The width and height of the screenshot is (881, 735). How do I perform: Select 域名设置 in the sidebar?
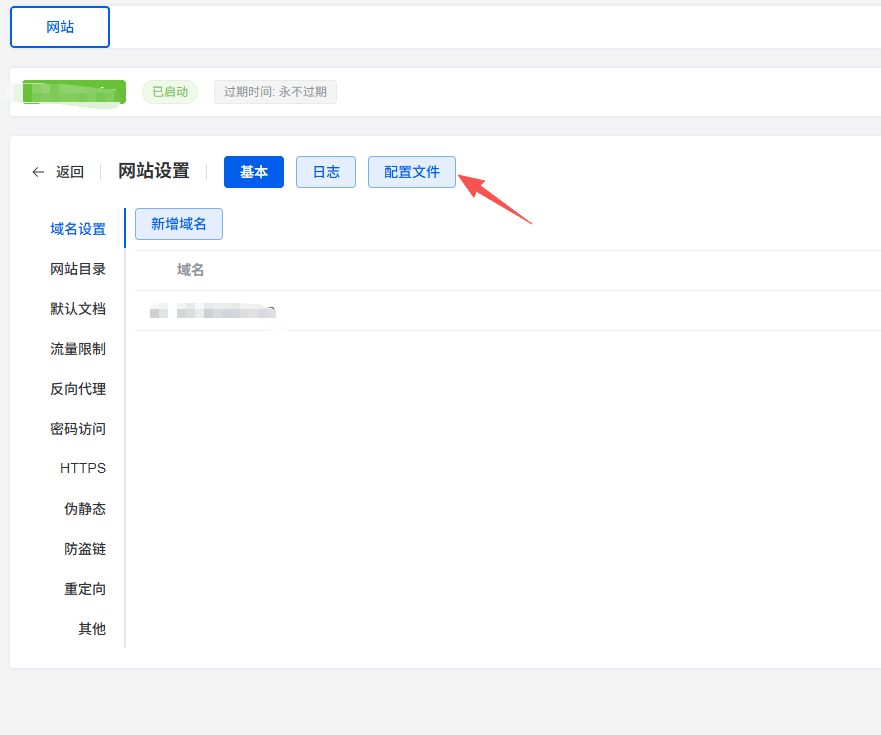coord(78,229)
